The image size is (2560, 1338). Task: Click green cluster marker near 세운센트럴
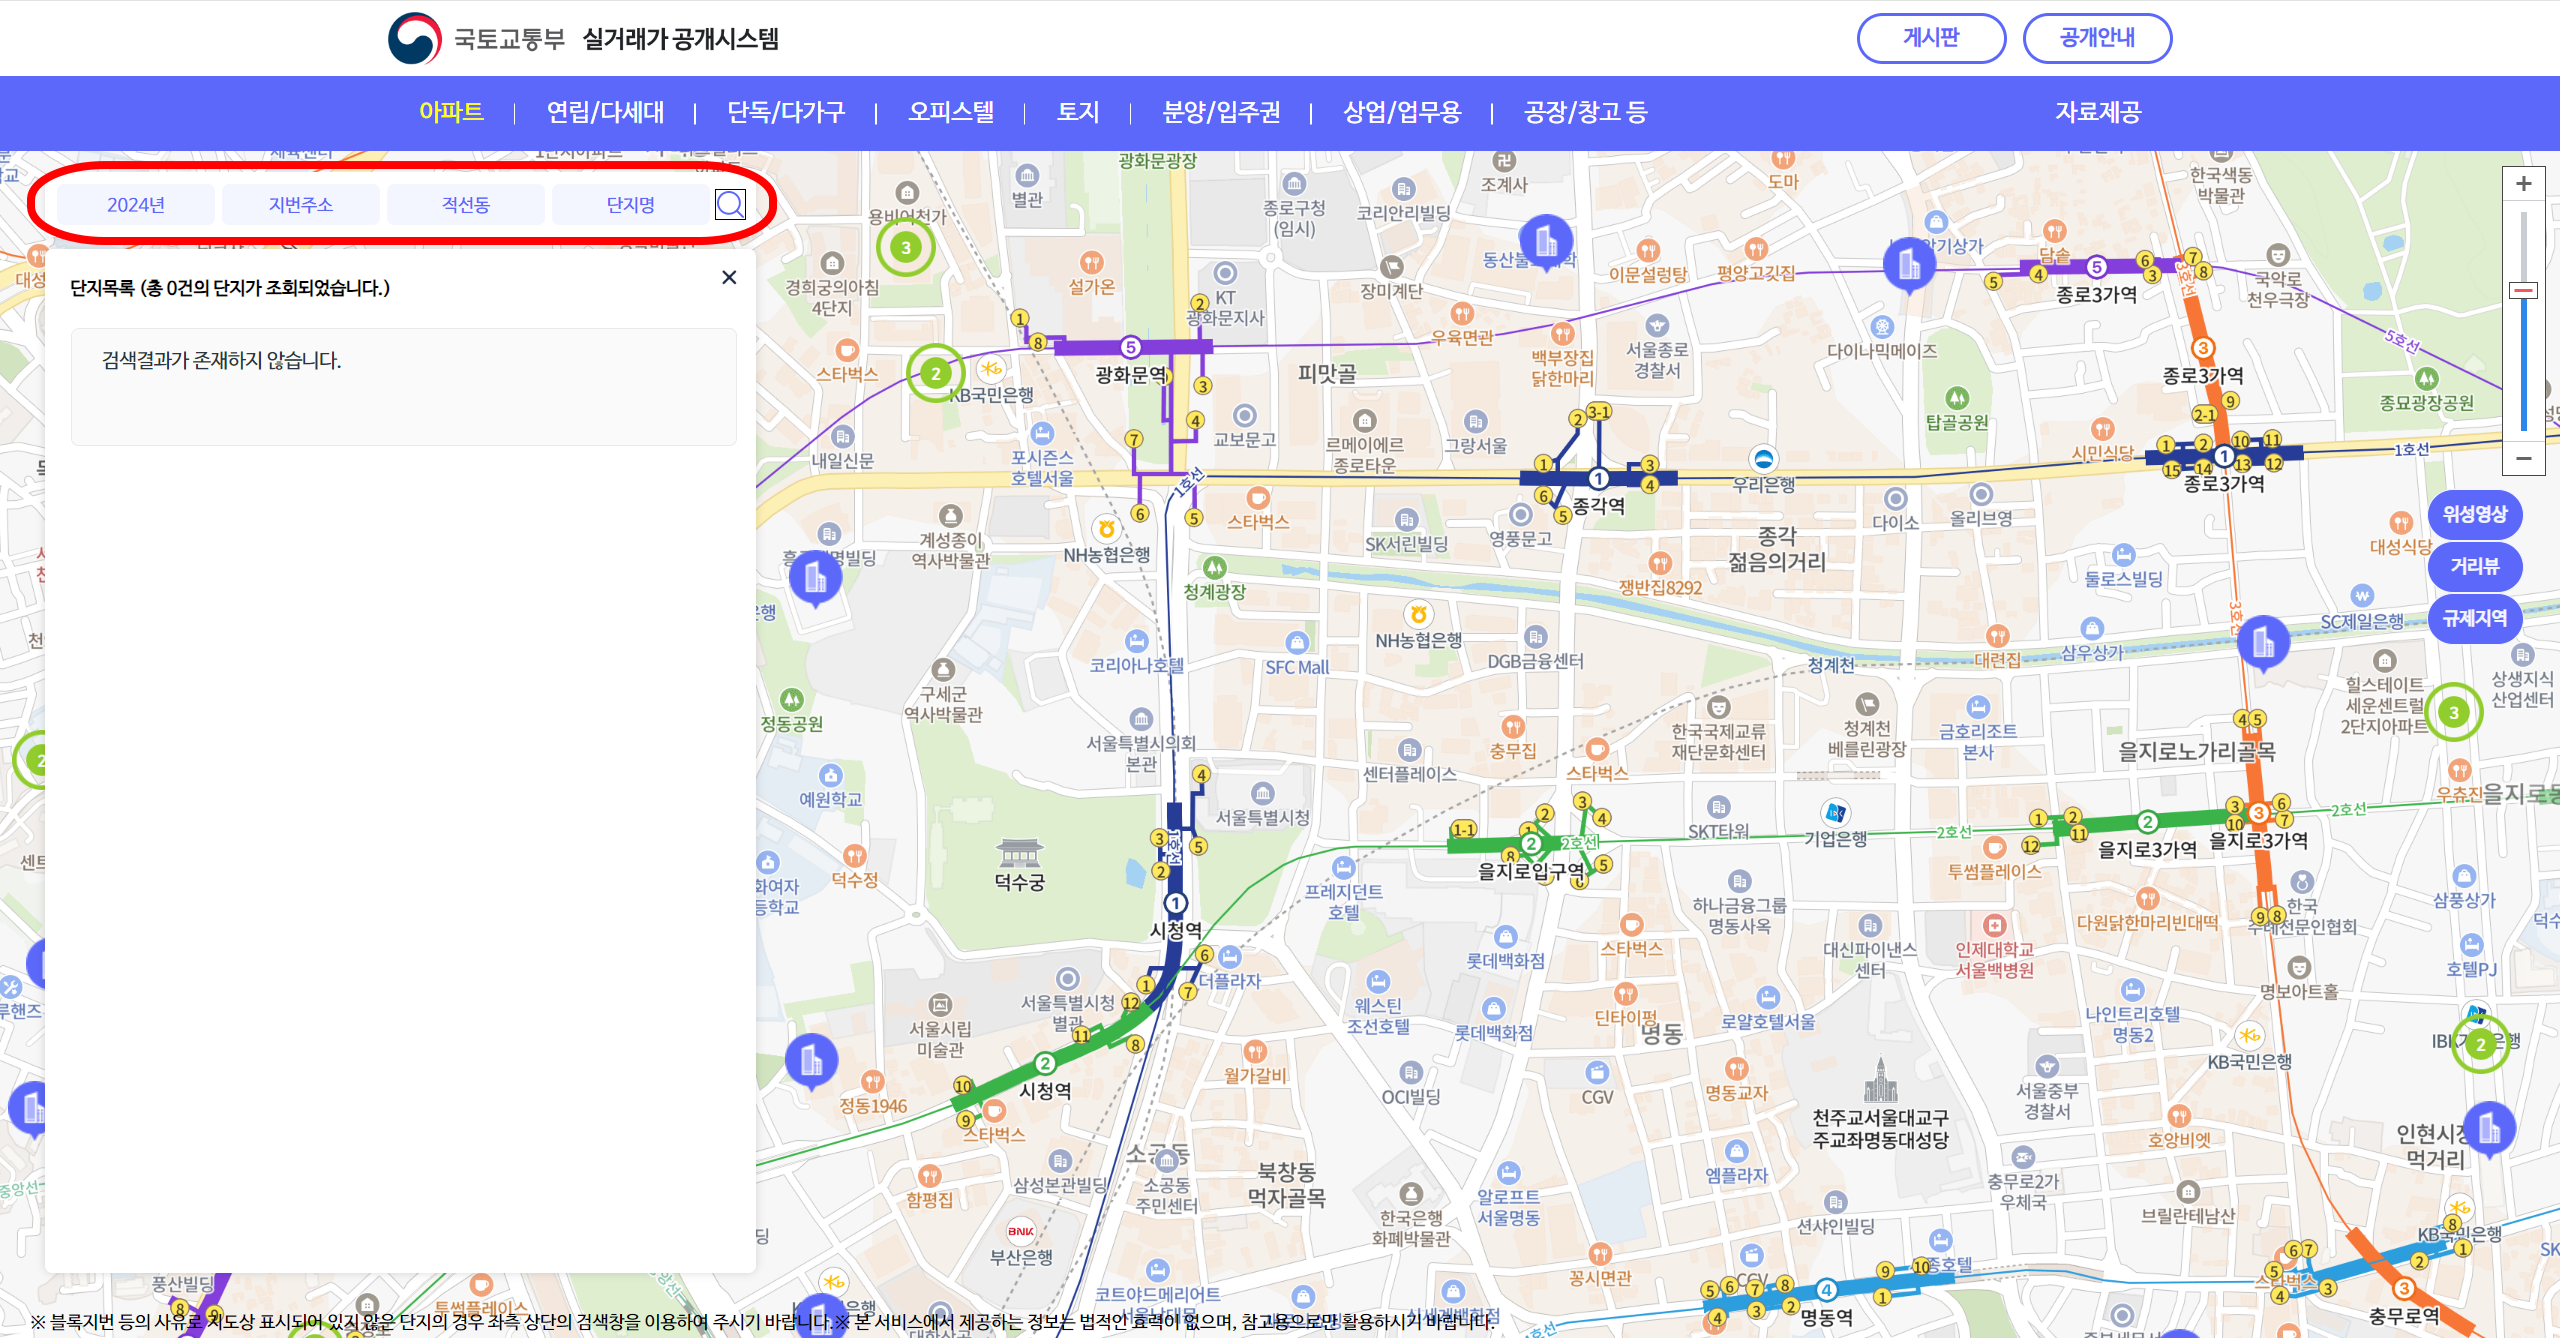pyautogui.click(x=2452, y=713)
